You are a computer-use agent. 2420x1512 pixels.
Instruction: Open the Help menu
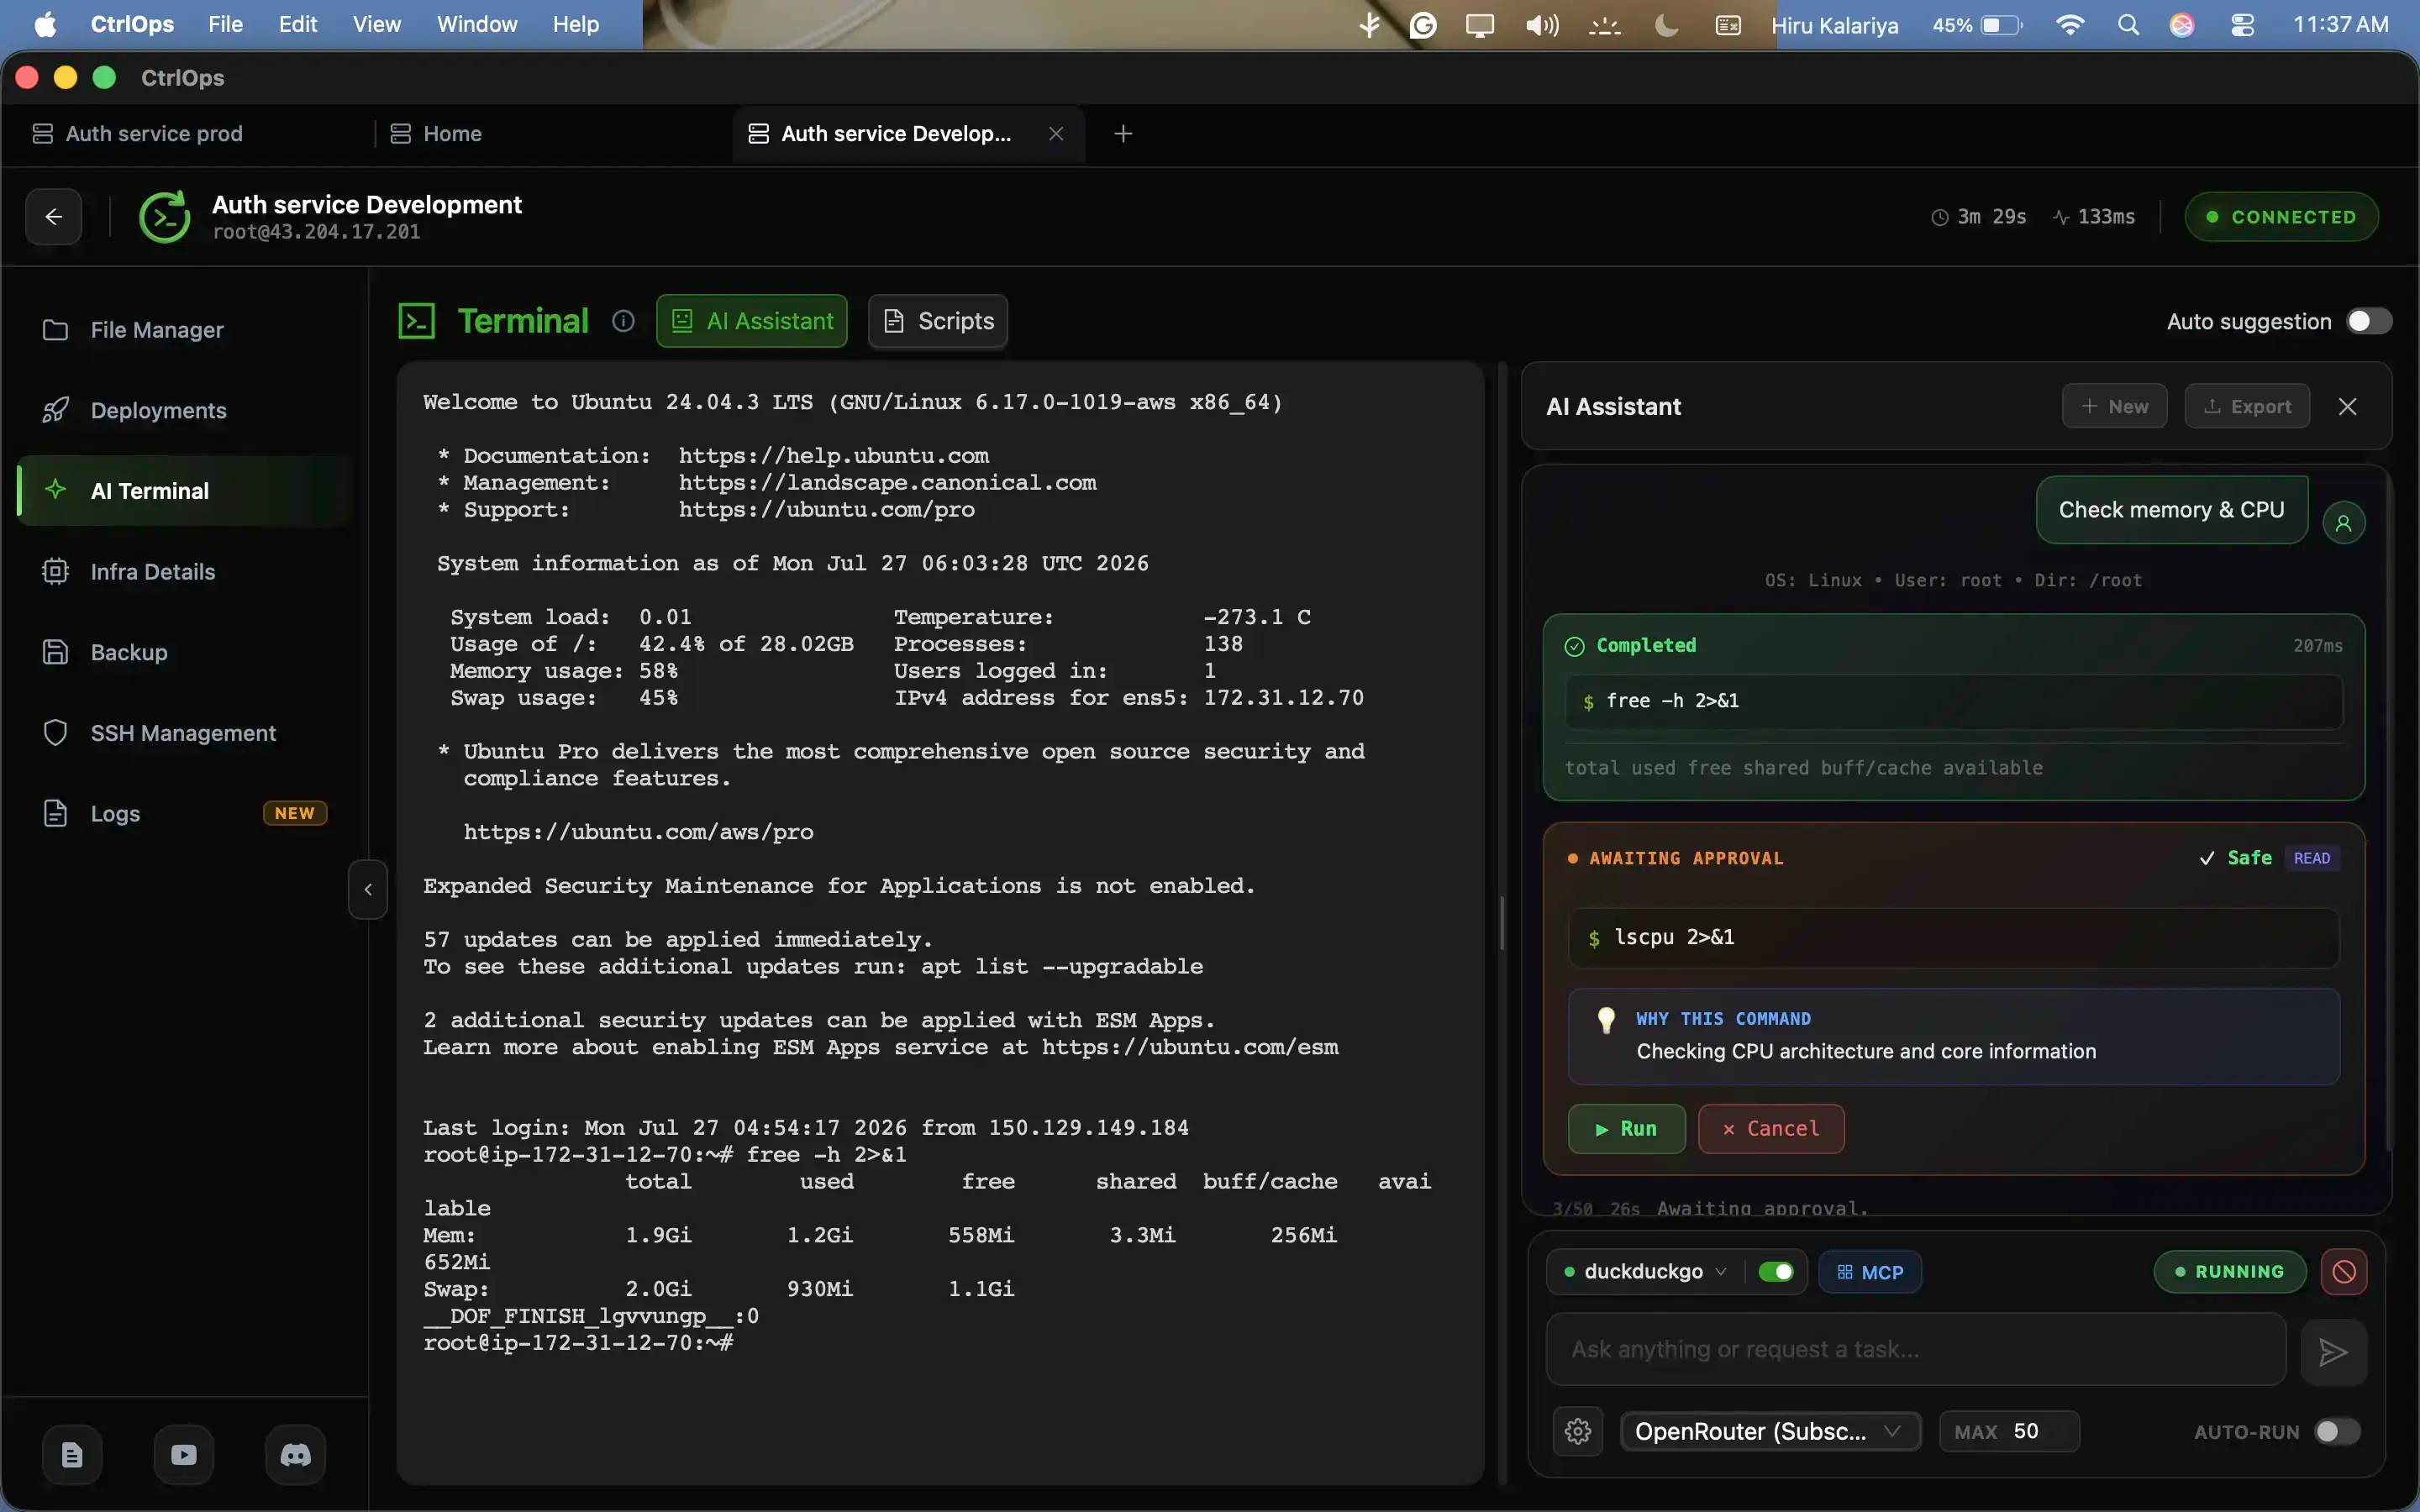tap(576, 25)
